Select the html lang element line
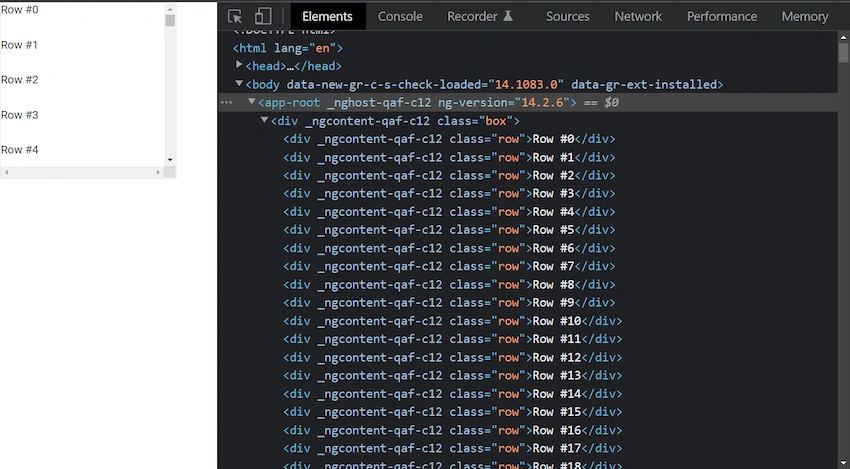This screenshot has width=850, height=469. coord(288,48)
